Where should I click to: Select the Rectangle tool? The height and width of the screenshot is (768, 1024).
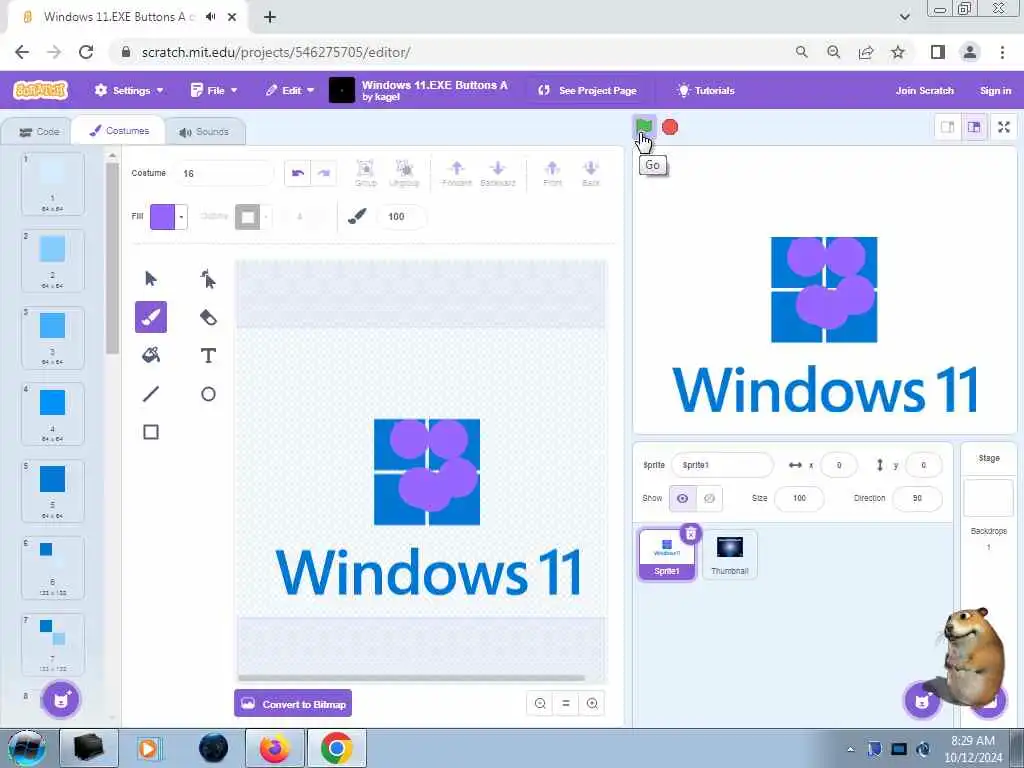(x=151, y=432)
